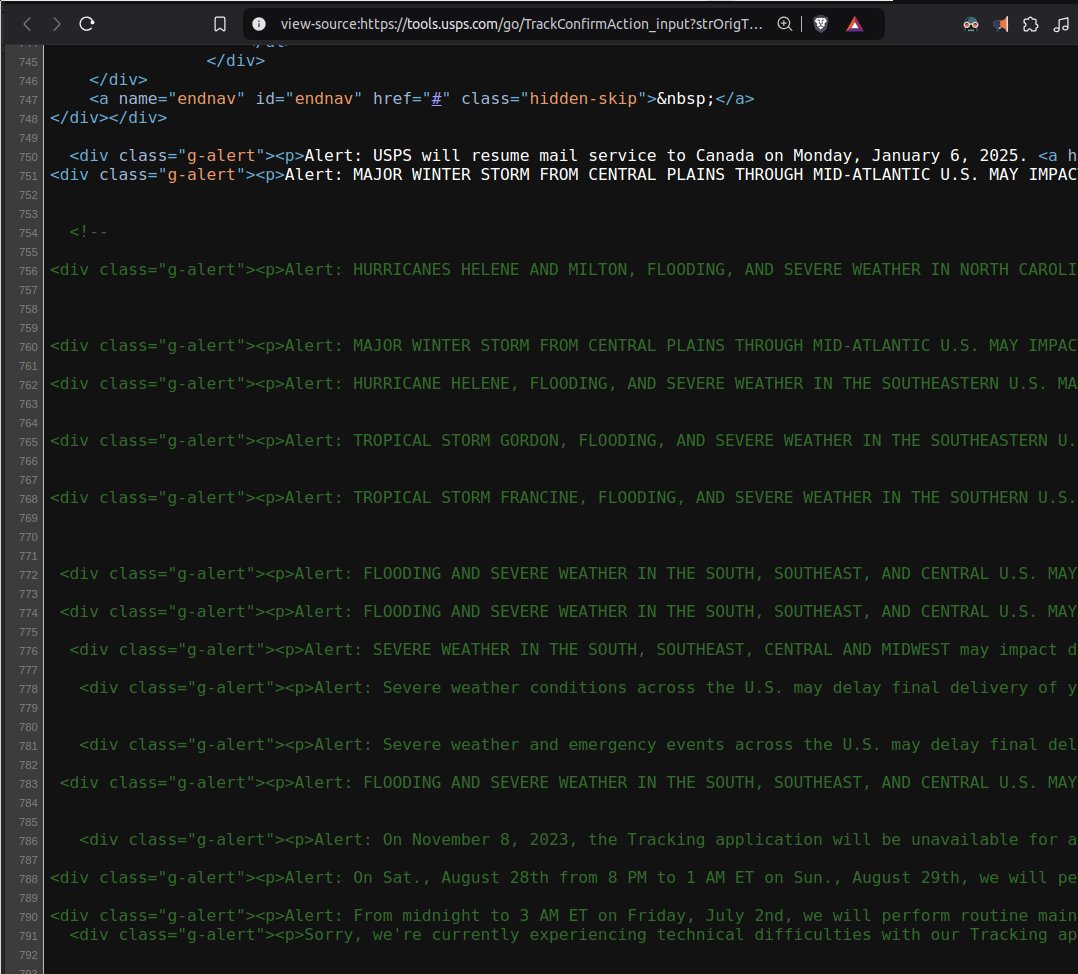
Task: Follow the href "#" link on line 747
Action: point(436,99)
